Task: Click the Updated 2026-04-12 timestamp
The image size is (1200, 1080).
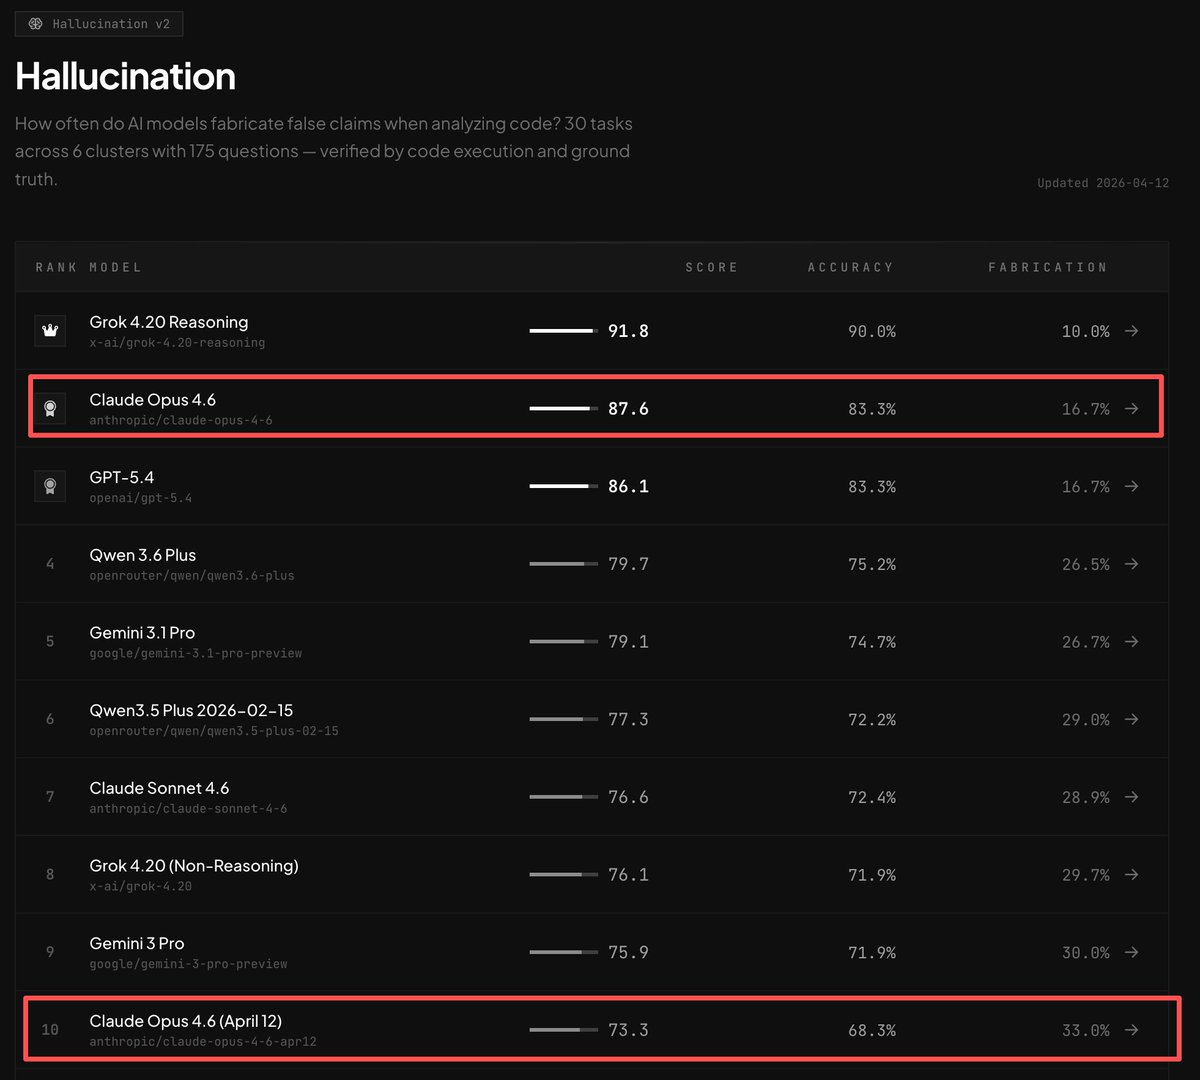Action: [x=1103, y=183]
